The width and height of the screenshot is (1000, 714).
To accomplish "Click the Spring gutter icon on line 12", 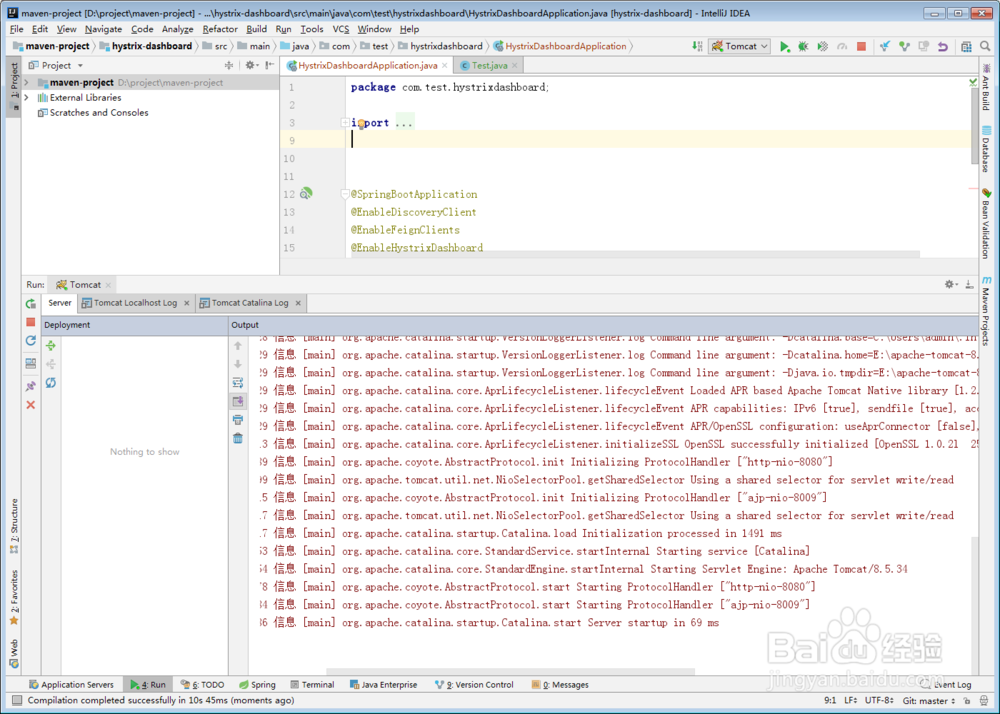I will [x=306, y=193].
